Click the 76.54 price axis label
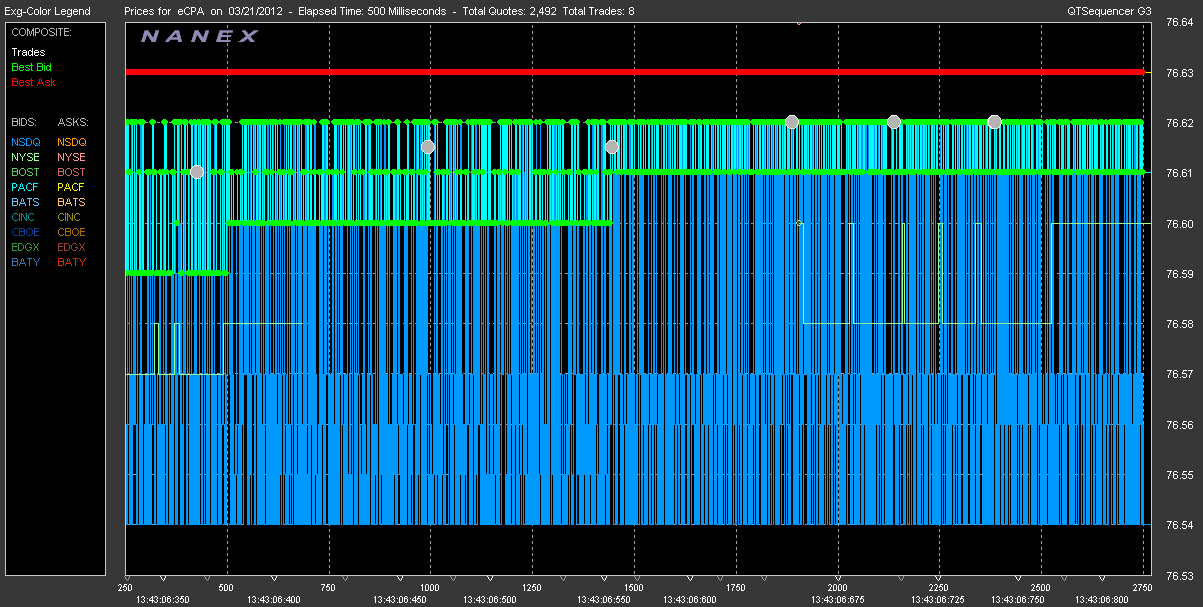 [1180, 525]
